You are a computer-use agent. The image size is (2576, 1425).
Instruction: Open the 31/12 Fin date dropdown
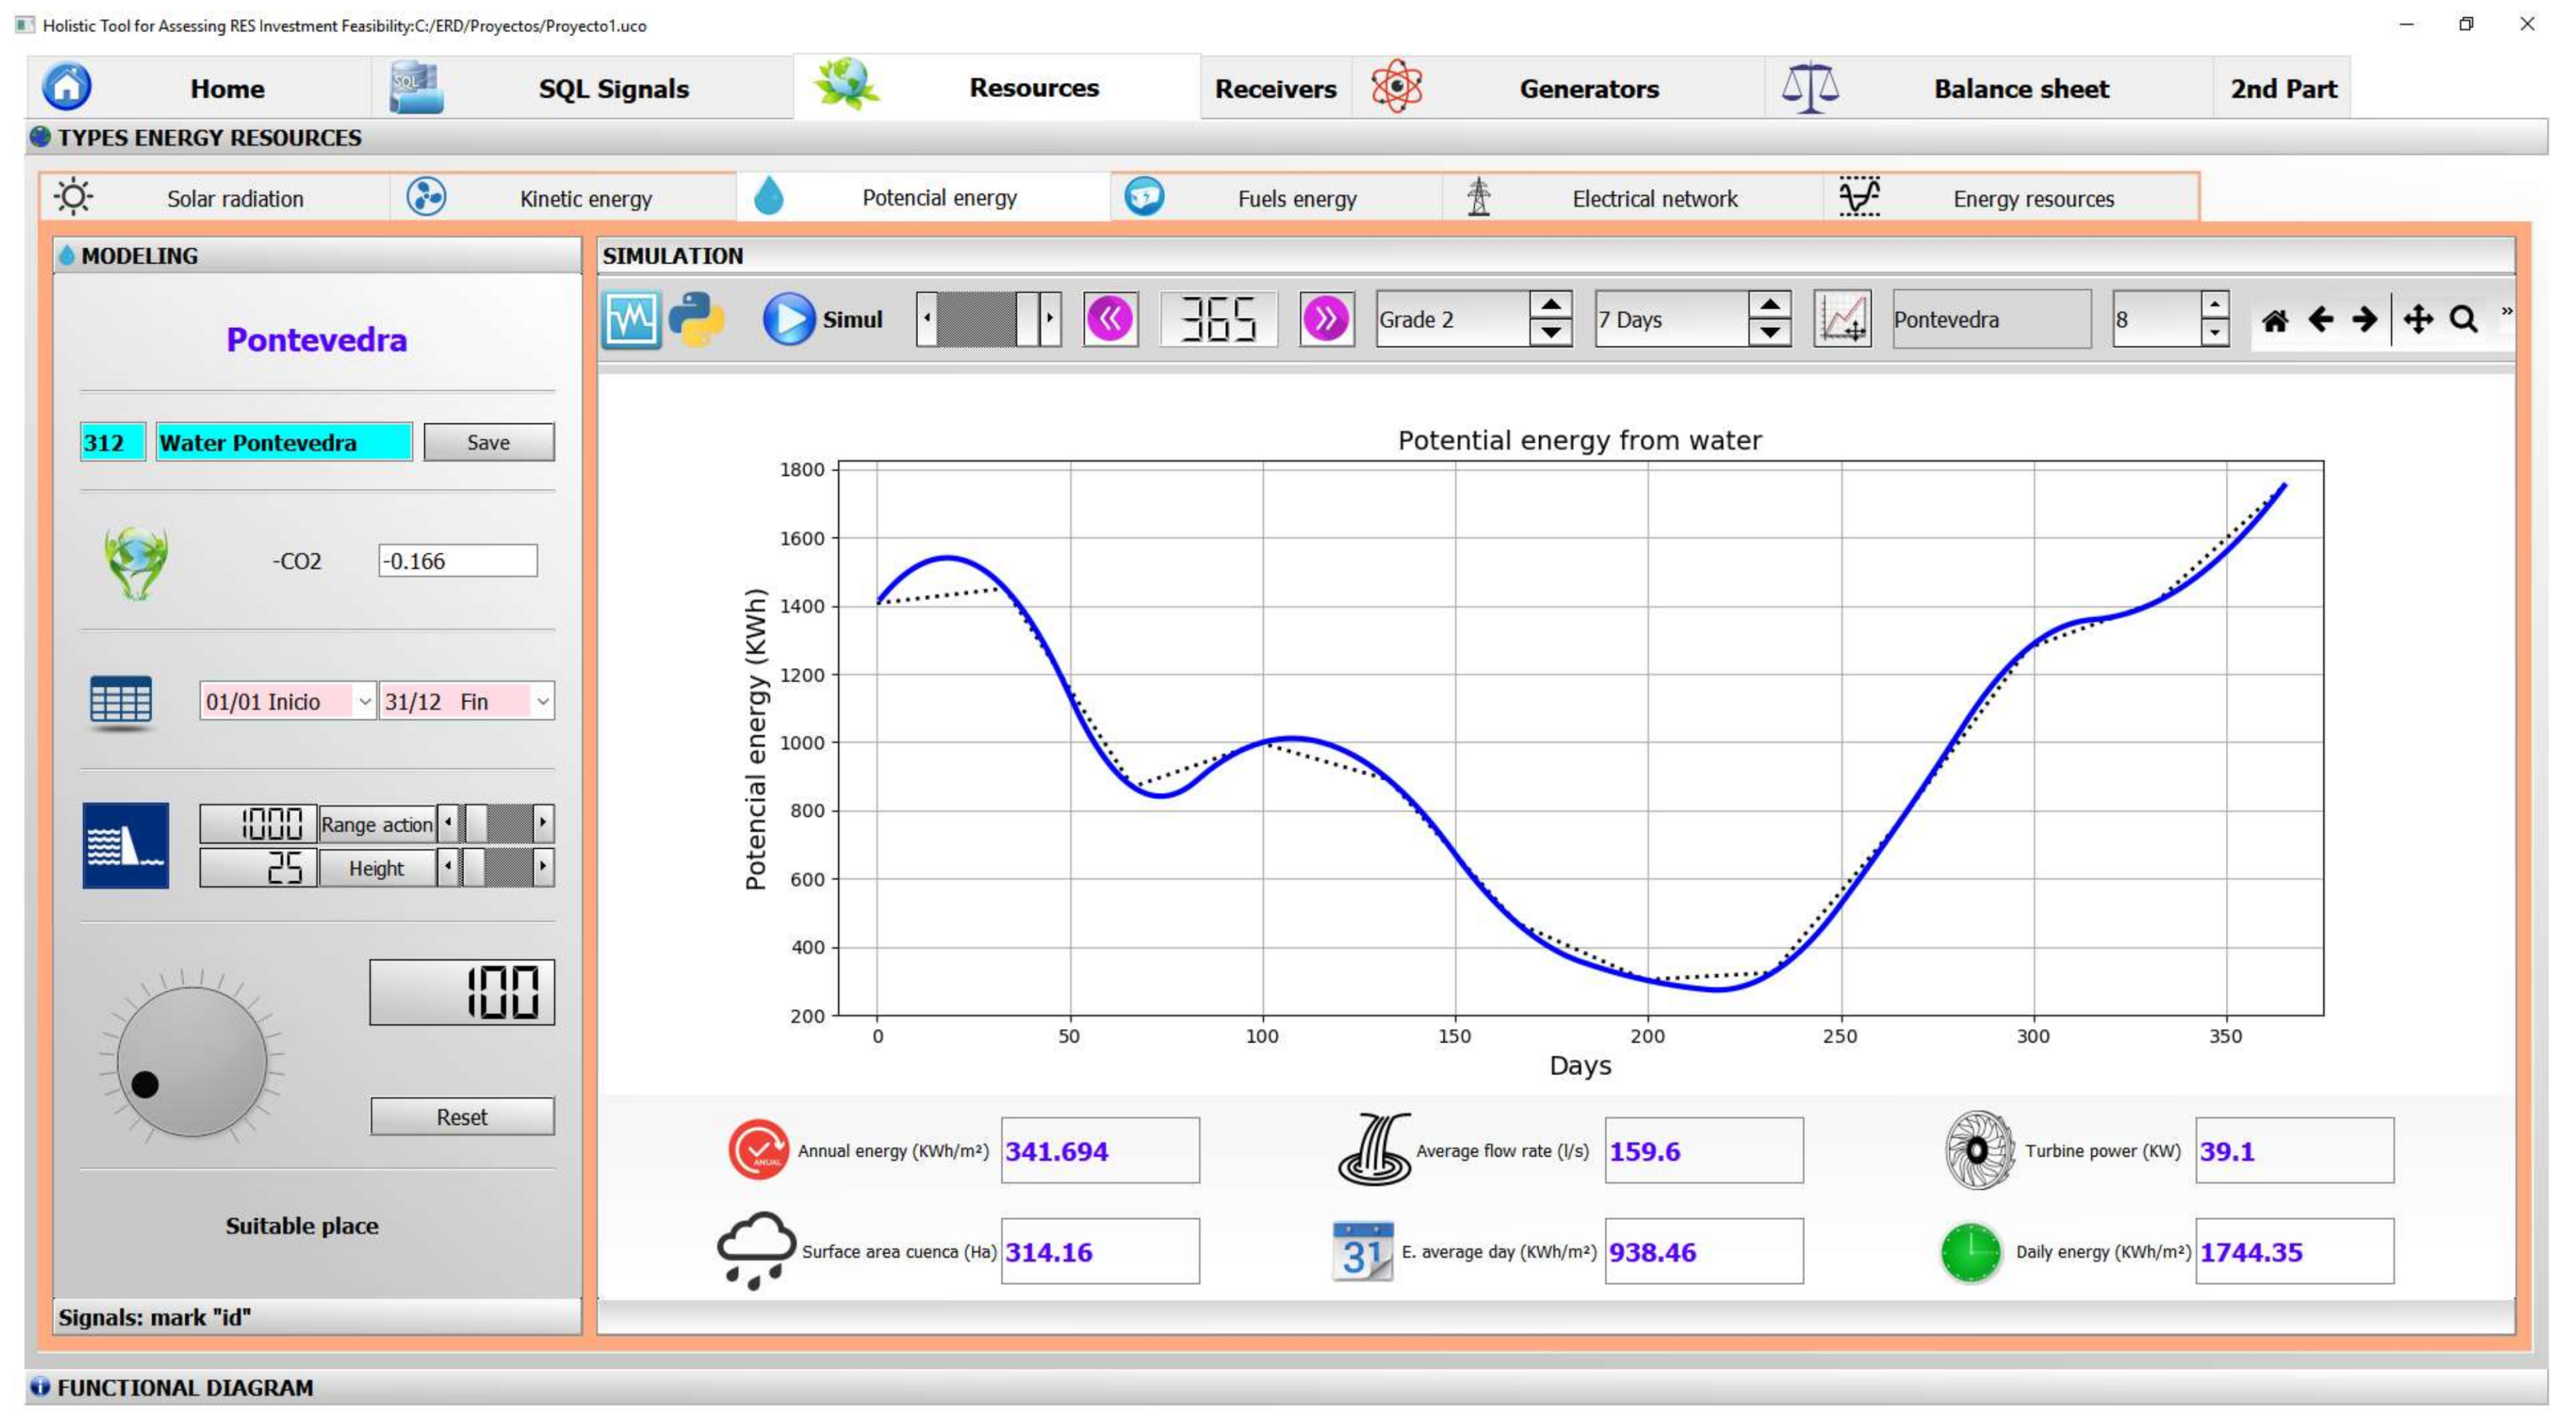pyautogui.click(x=542, y=702)
